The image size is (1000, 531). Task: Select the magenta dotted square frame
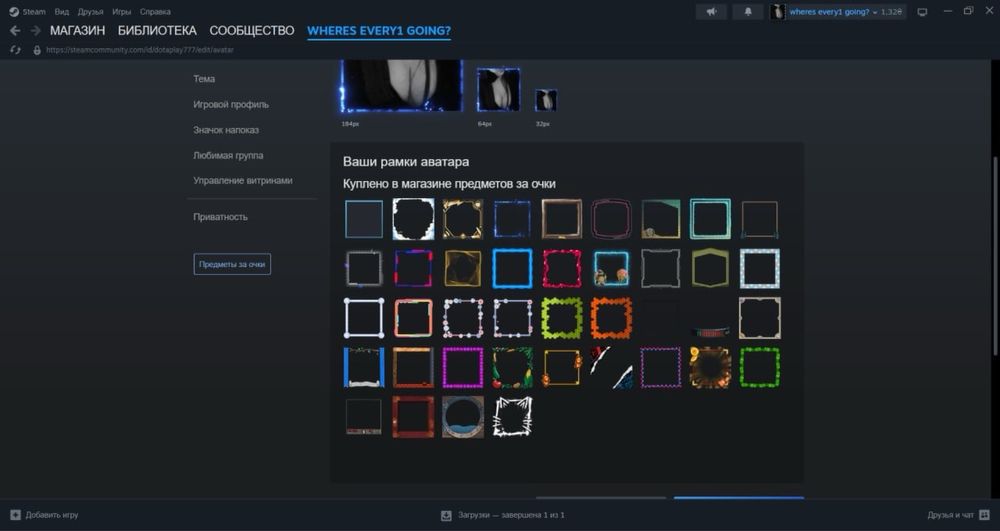click(463, 367)
